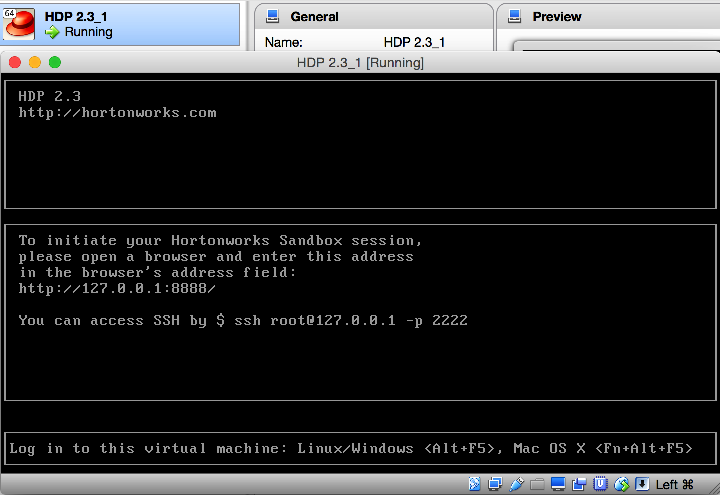Click the http://127.0.0.1:8888/ address text
720x495 pixels.
click(117, 288)
